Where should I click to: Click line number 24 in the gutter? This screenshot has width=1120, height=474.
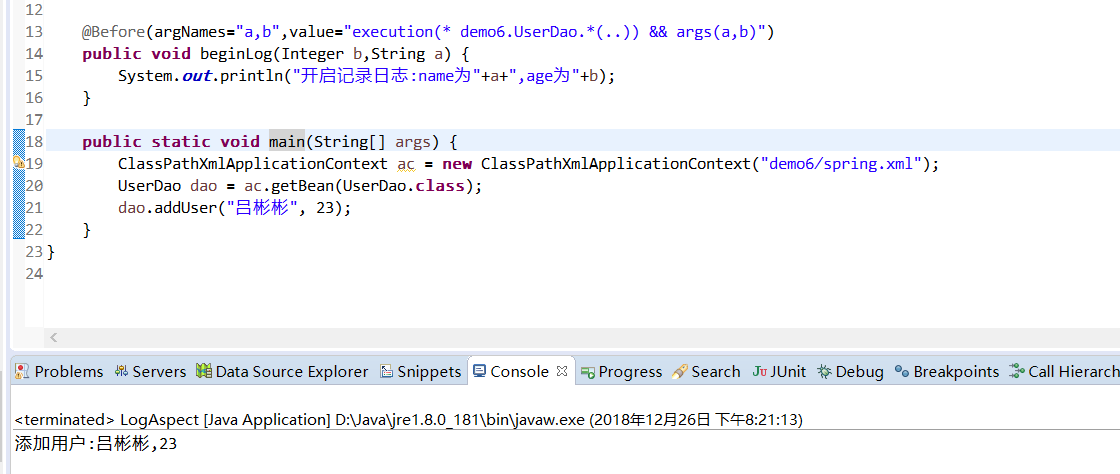click(x=34, y=273)
